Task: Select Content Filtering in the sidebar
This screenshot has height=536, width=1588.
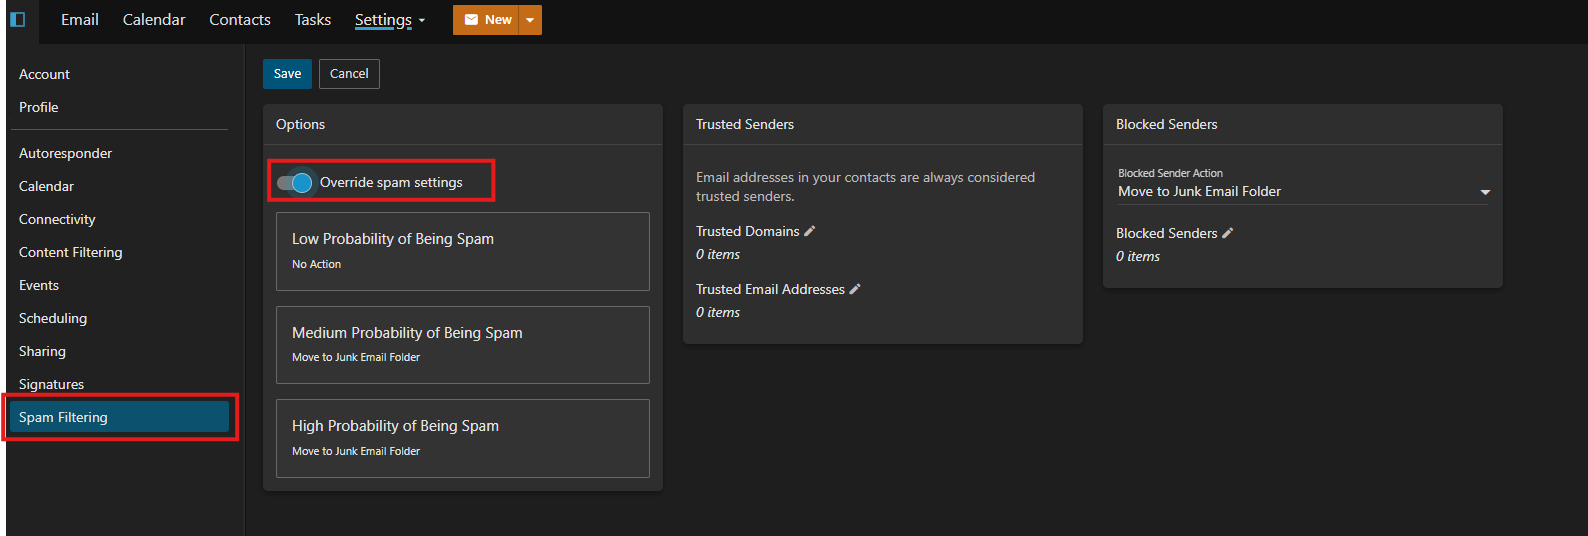Action: click(71, 252)
